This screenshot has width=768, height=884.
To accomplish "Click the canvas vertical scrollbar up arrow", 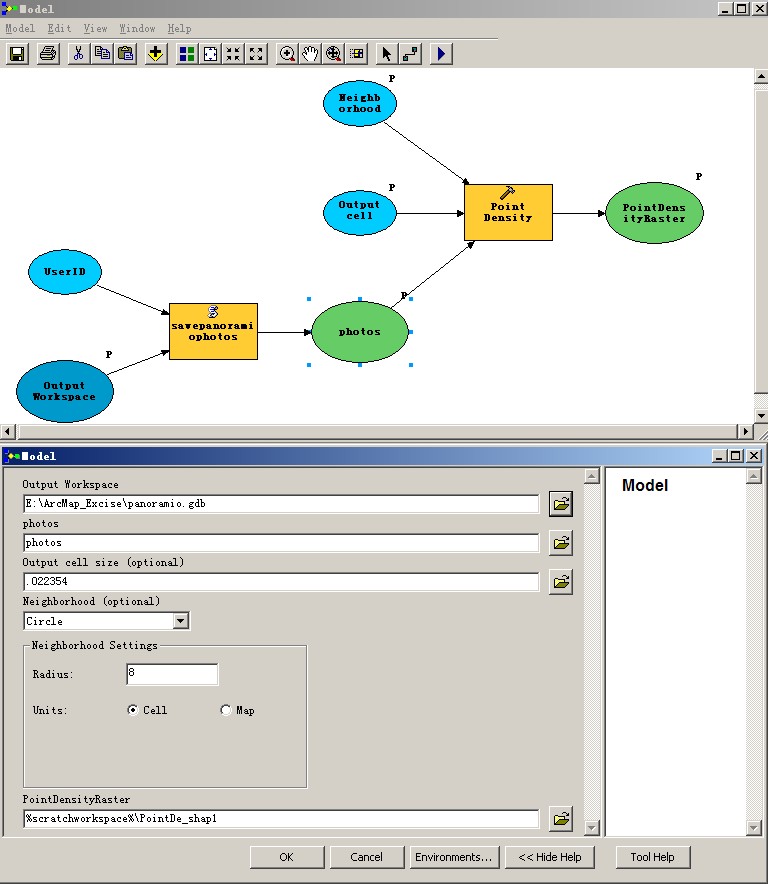I will 761,76.
